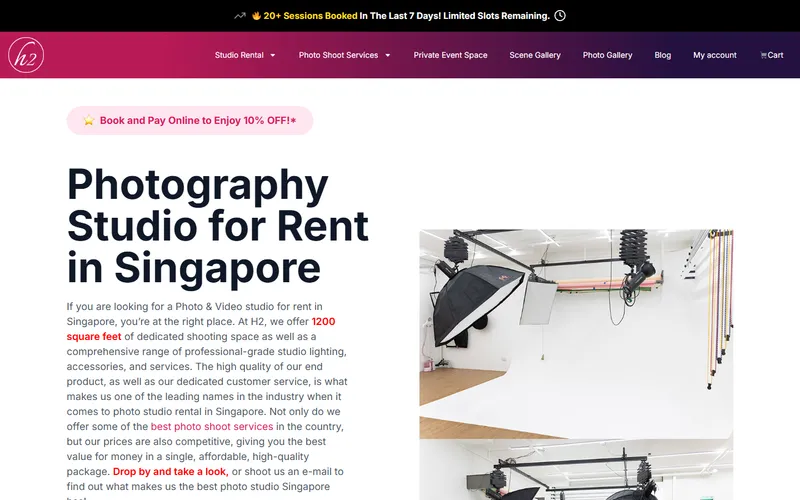The height and width of the screenshot is (500, 800).
Task: Expand the Photo Shoot Services dropdown arrow
Action: 387,55
